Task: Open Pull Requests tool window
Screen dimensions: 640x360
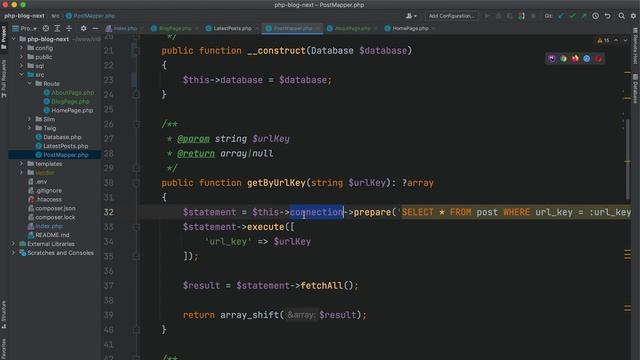Action: 4,78
